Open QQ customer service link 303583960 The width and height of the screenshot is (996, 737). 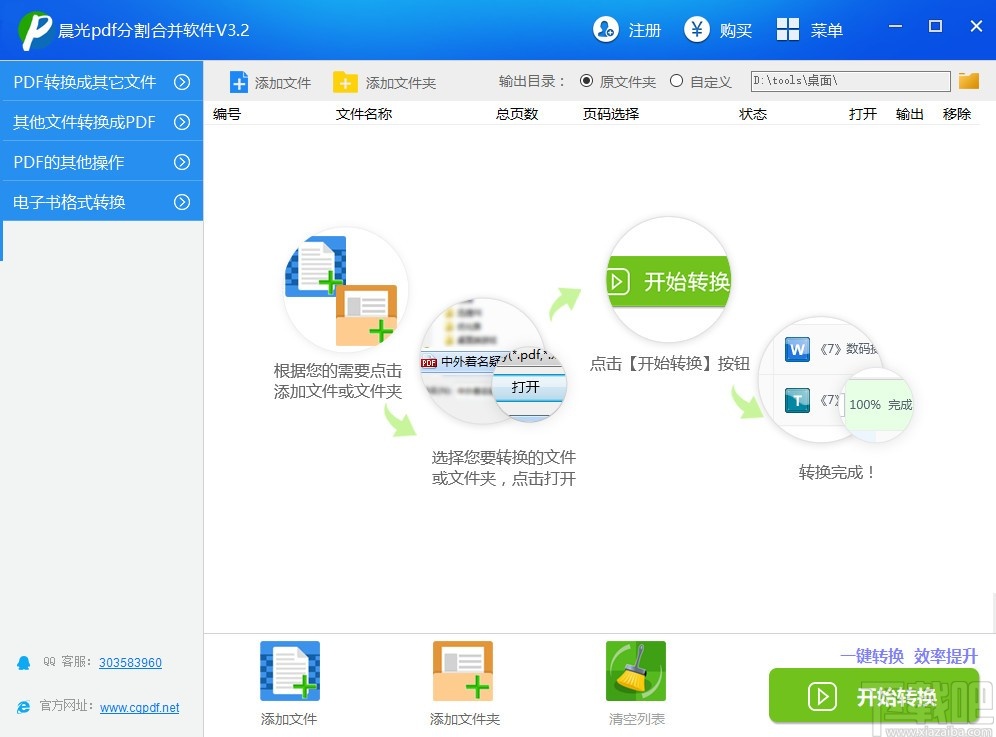130,662
